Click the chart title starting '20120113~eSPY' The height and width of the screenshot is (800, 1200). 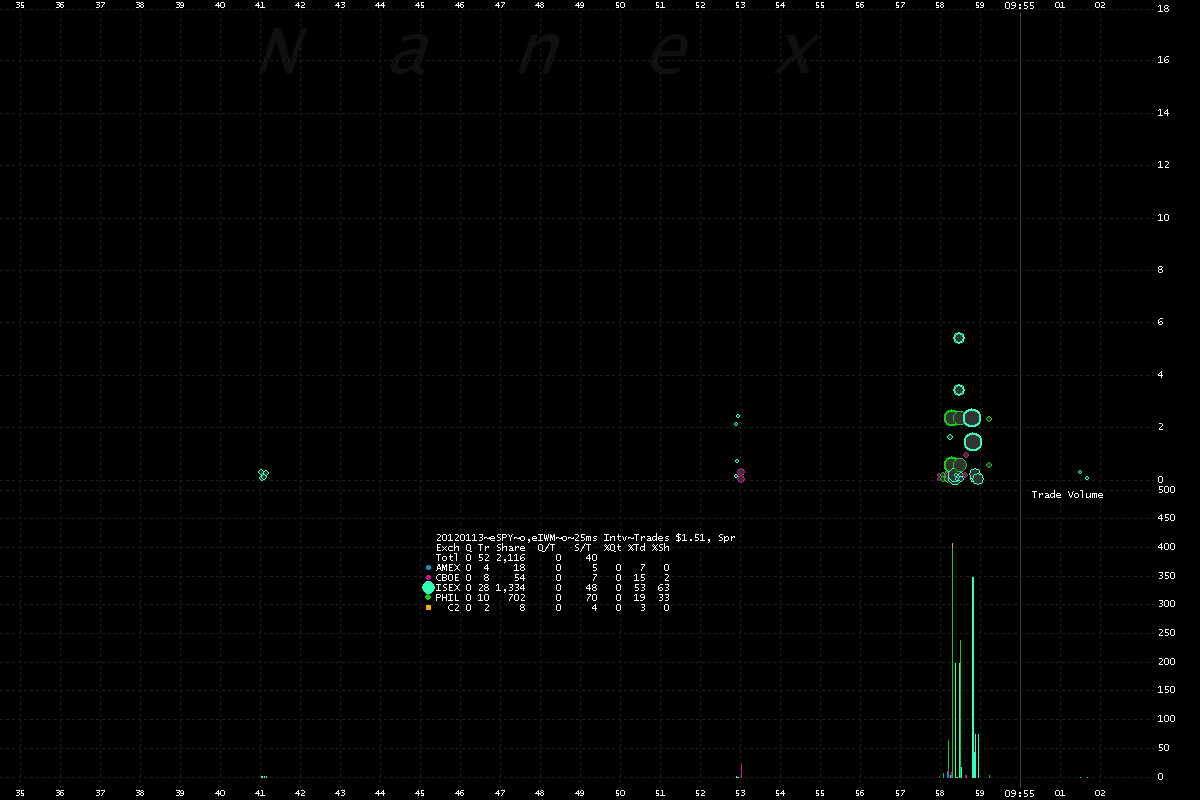[586, 537]
